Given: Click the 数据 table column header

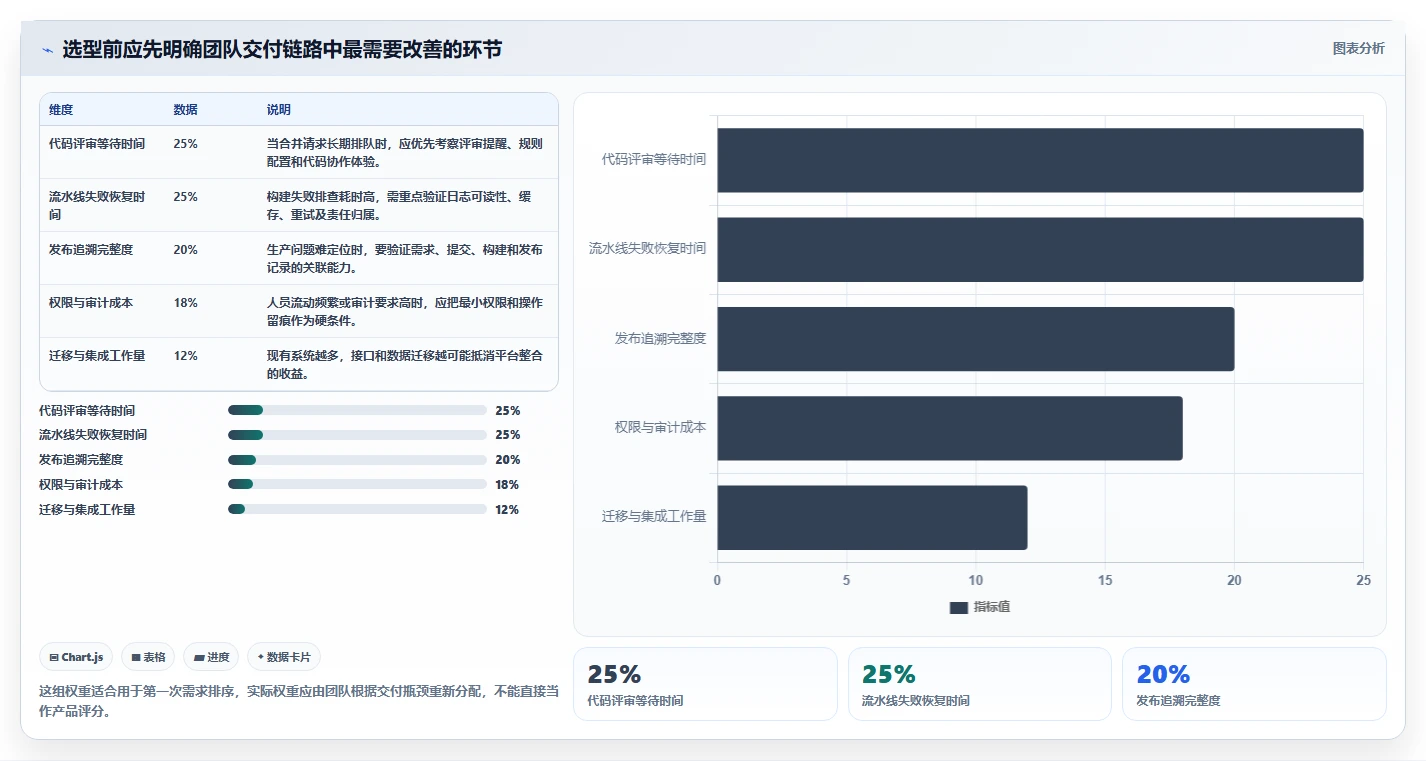Looking at the screenshot, I should click(x=185, y=110).
